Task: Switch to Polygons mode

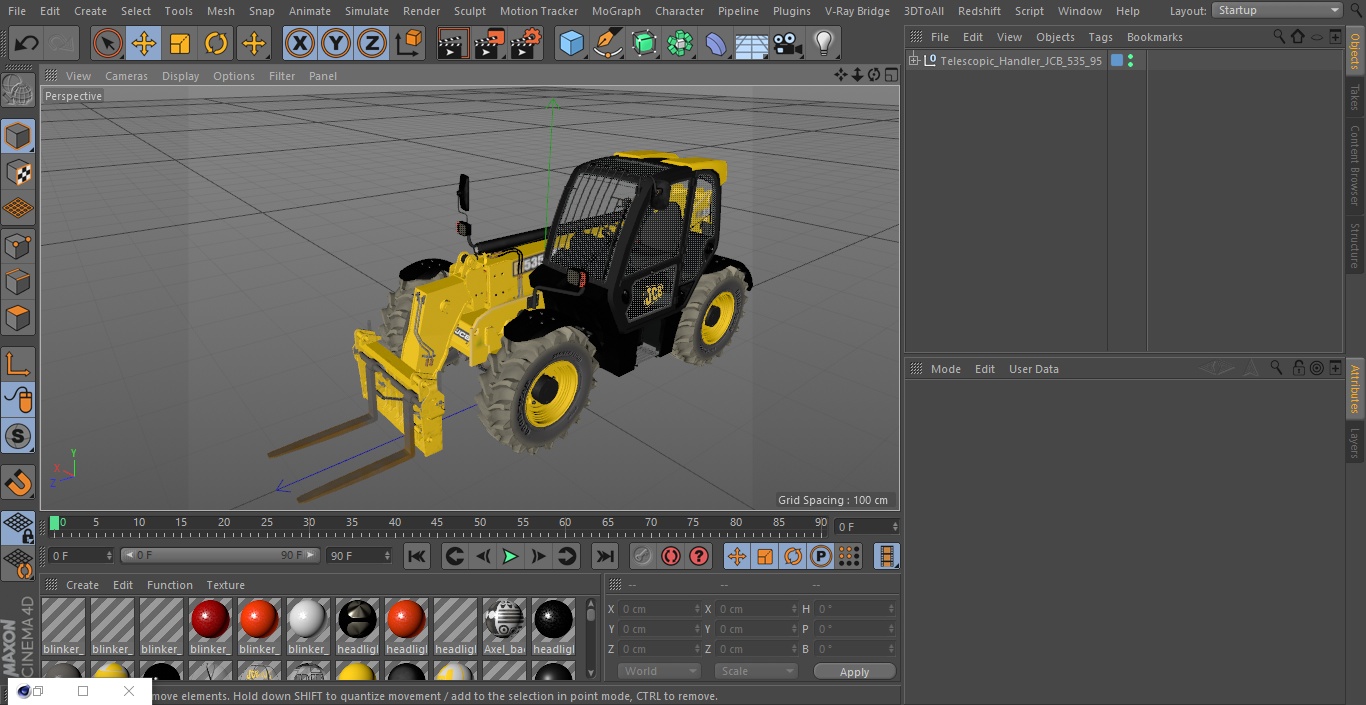Action: tap(18, 318)
